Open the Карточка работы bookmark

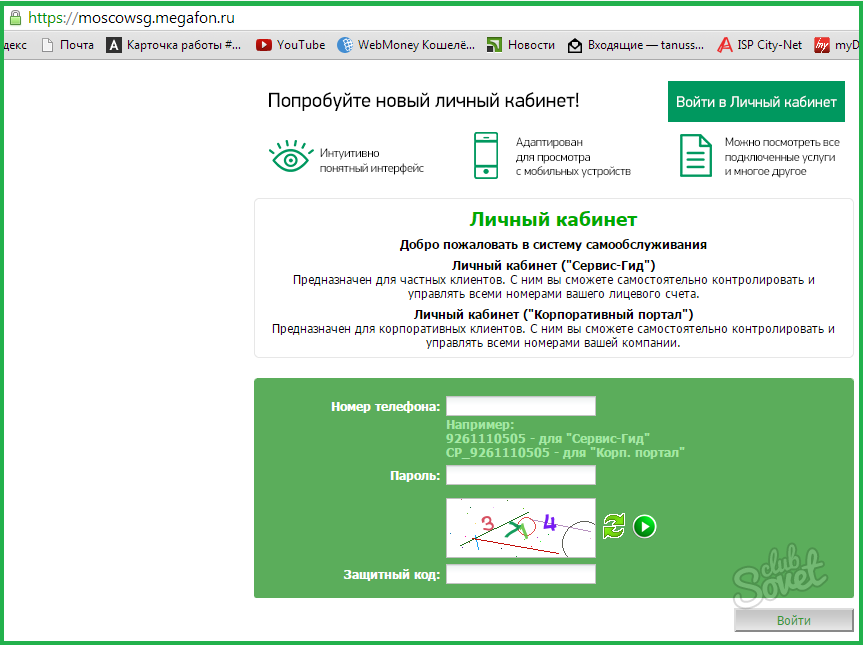(174, 45)
